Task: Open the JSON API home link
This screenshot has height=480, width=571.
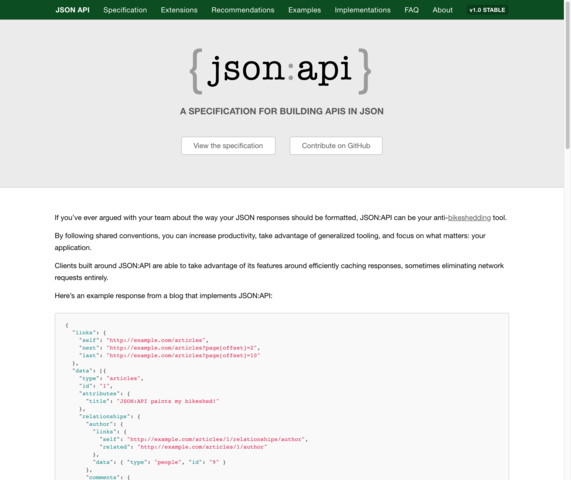Action: click(72, 10)
